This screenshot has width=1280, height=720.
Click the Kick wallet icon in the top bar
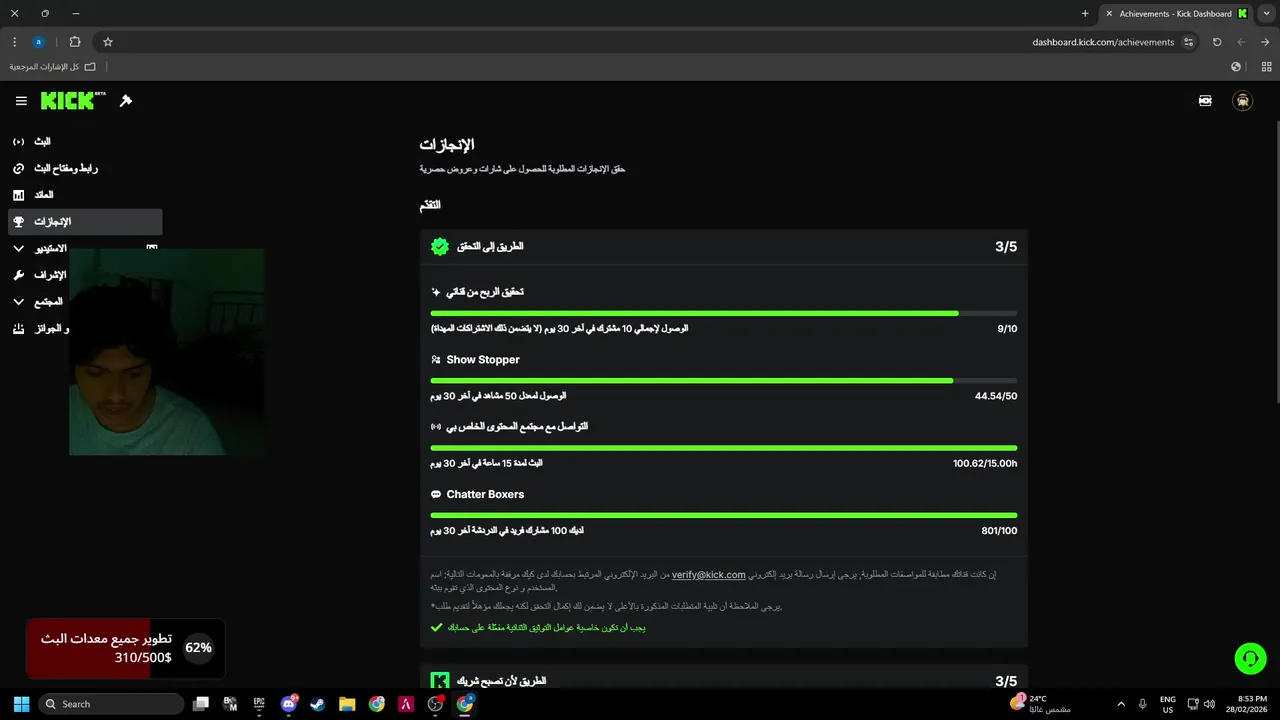pos(1205,101)
